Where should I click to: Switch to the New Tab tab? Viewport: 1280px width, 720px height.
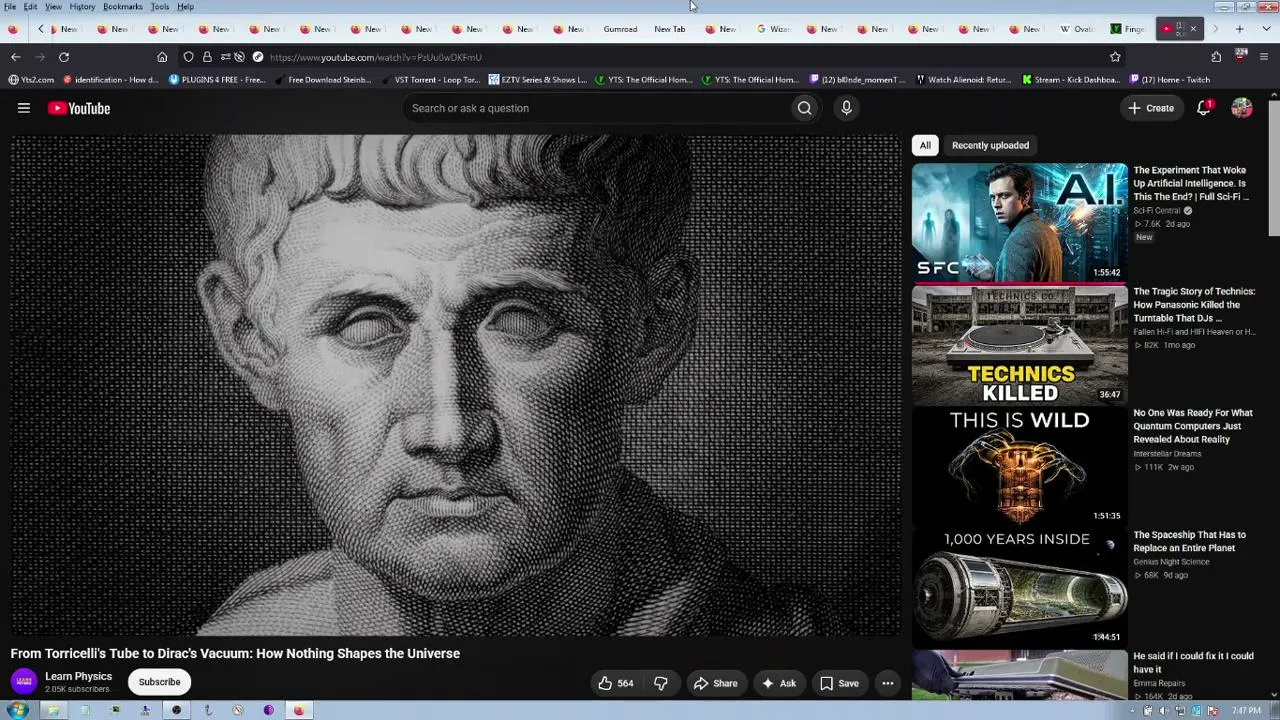pos(670,29)
